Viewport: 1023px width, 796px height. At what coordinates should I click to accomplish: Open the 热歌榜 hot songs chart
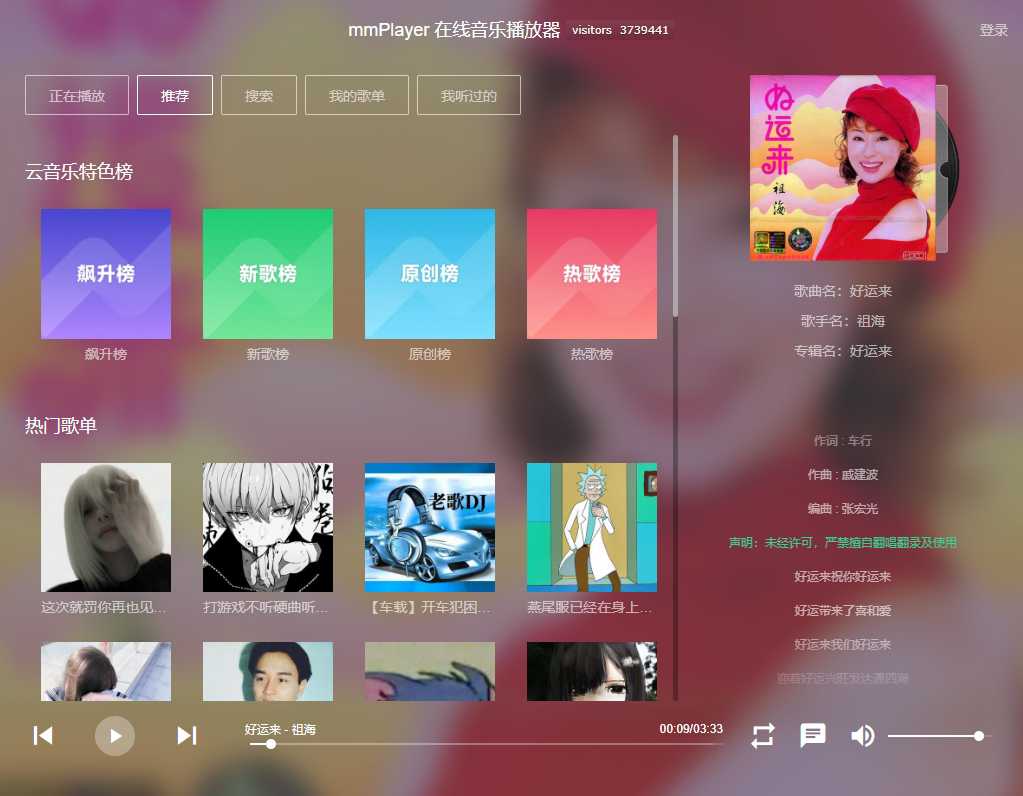[591, 273]
